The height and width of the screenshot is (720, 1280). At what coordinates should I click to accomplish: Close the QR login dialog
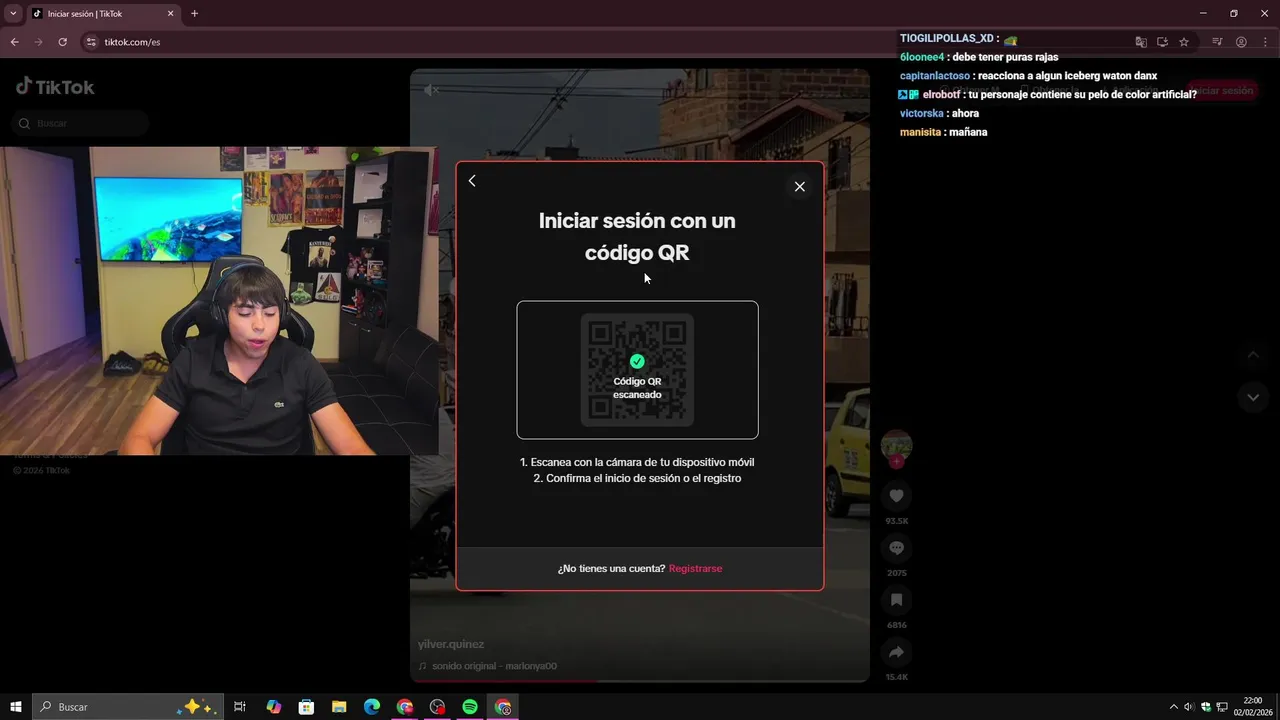pyautogui.click(x=799, y=186)
